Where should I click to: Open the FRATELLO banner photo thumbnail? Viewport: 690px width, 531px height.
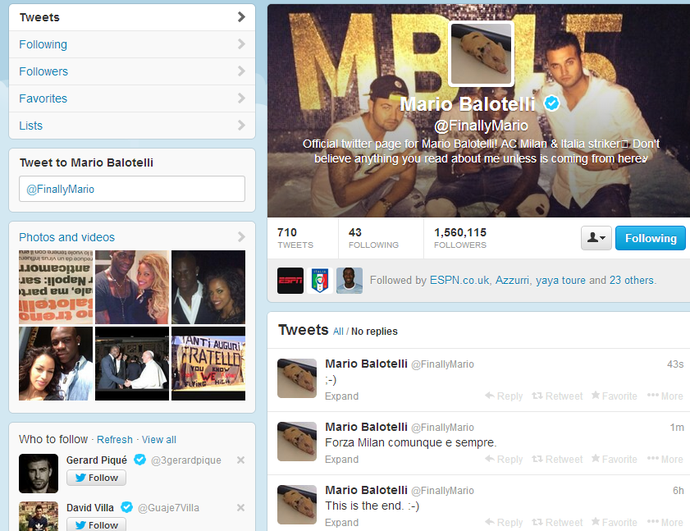[209, 363]
